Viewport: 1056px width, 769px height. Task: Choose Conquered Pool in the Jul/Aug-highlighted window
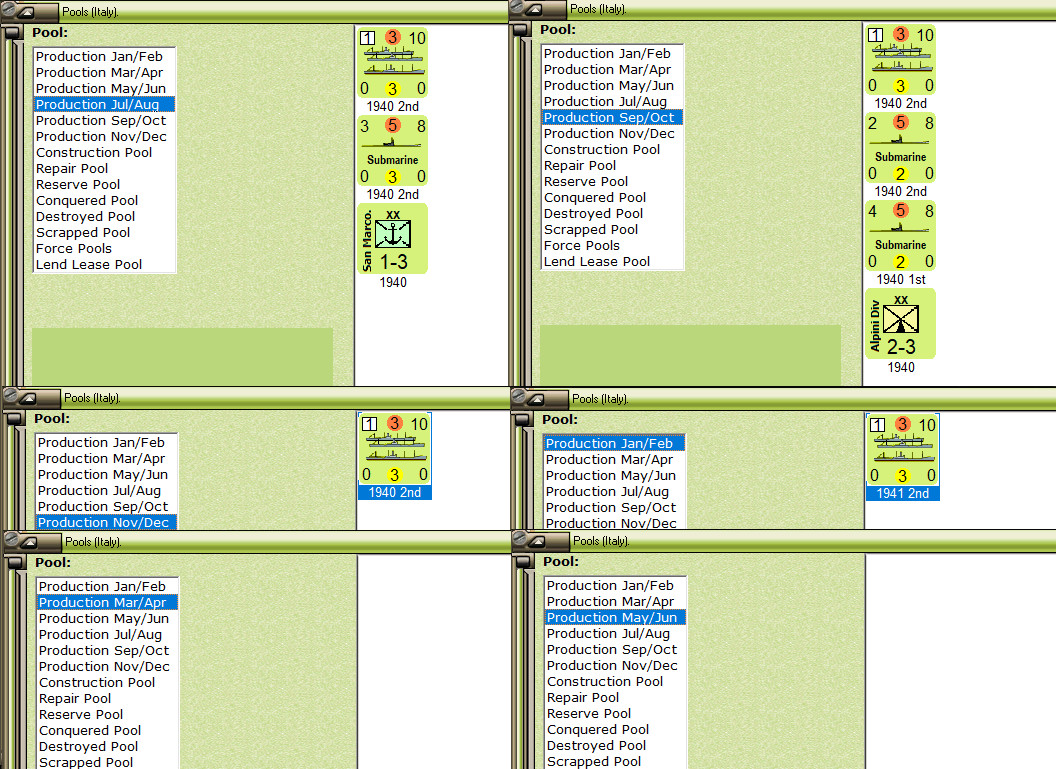[x=104, y=201]
